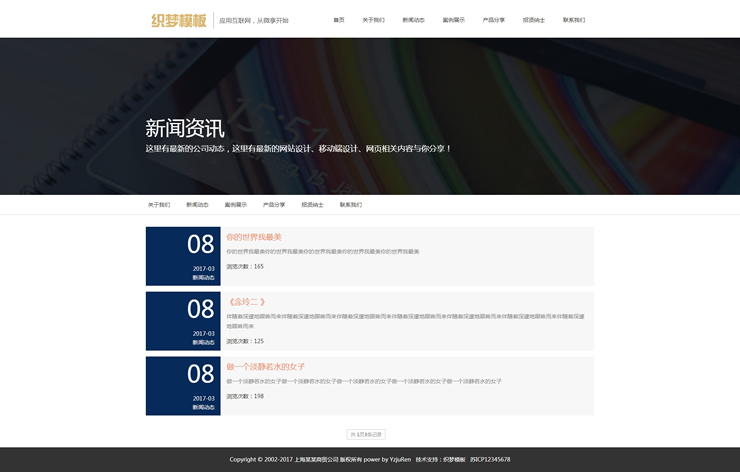740x472 pixels.
Task: Click the 织梦模板 site logo
Action: [x=178, y=20]
